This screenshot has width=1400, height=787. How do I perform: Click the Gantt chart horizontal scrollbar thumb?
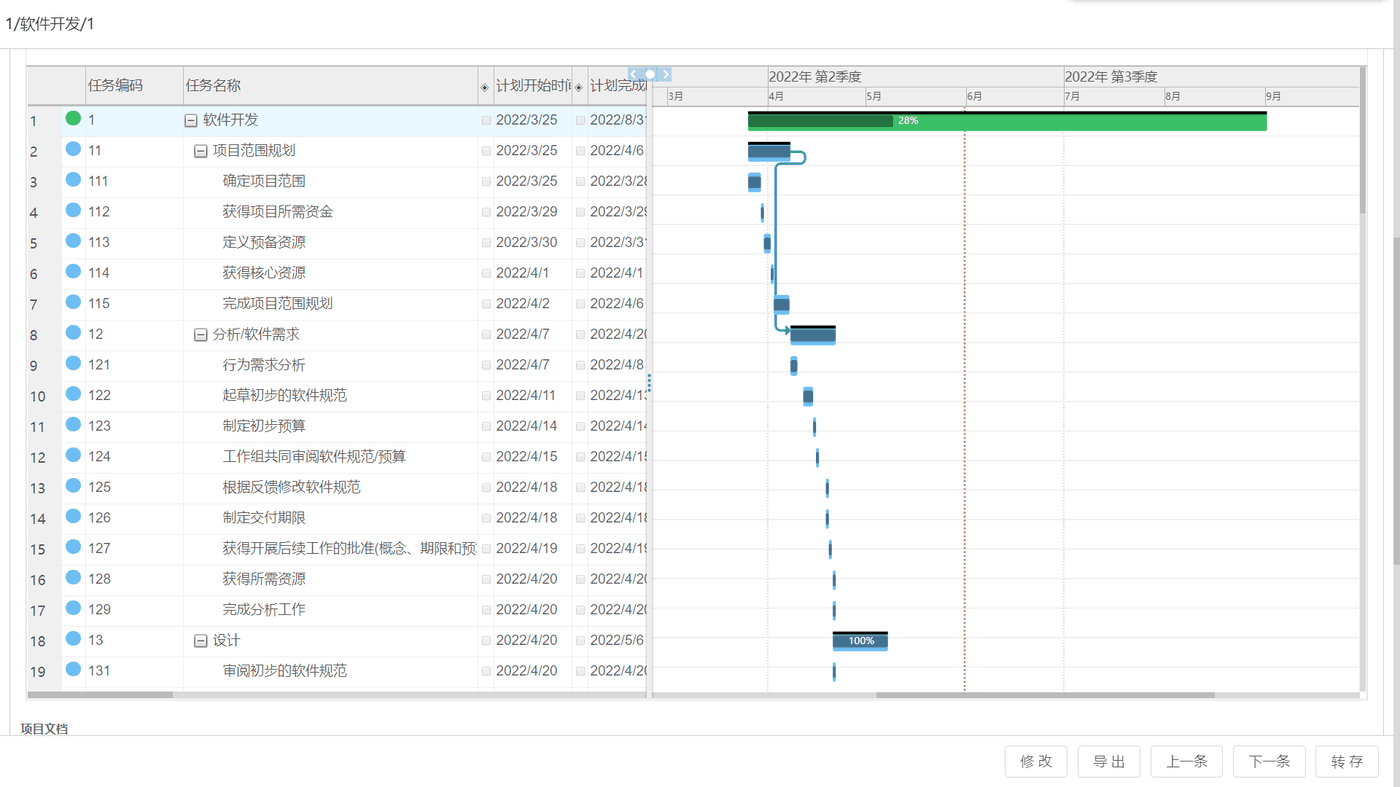pos(1045,695)
